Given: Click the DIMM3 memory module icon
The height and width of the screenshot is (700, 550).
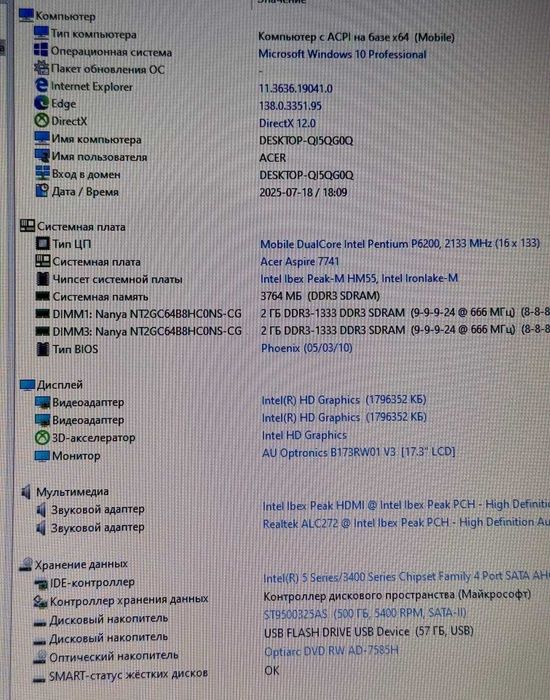Looking at the screenshot, I should click(42, 331).
